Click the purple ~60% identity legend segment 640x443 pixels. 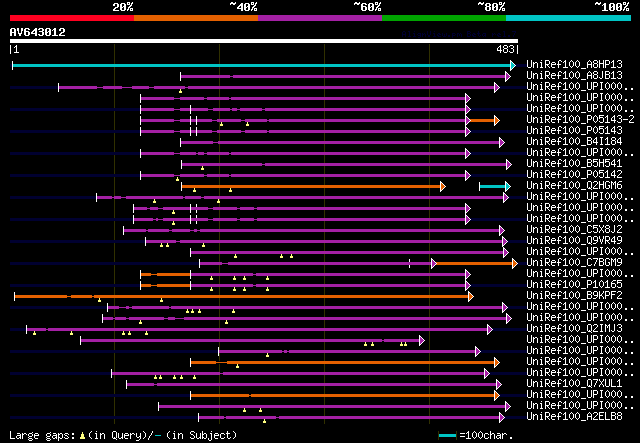[320, 18]
